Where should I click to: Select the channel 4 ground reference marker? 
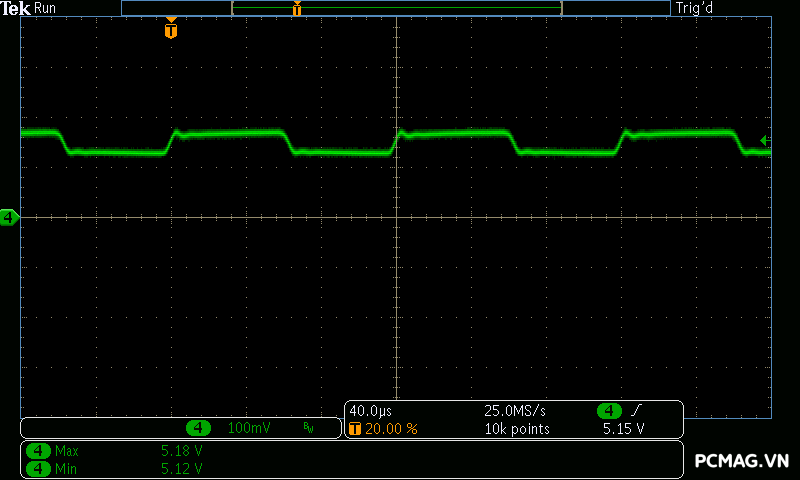click(9, 217)
